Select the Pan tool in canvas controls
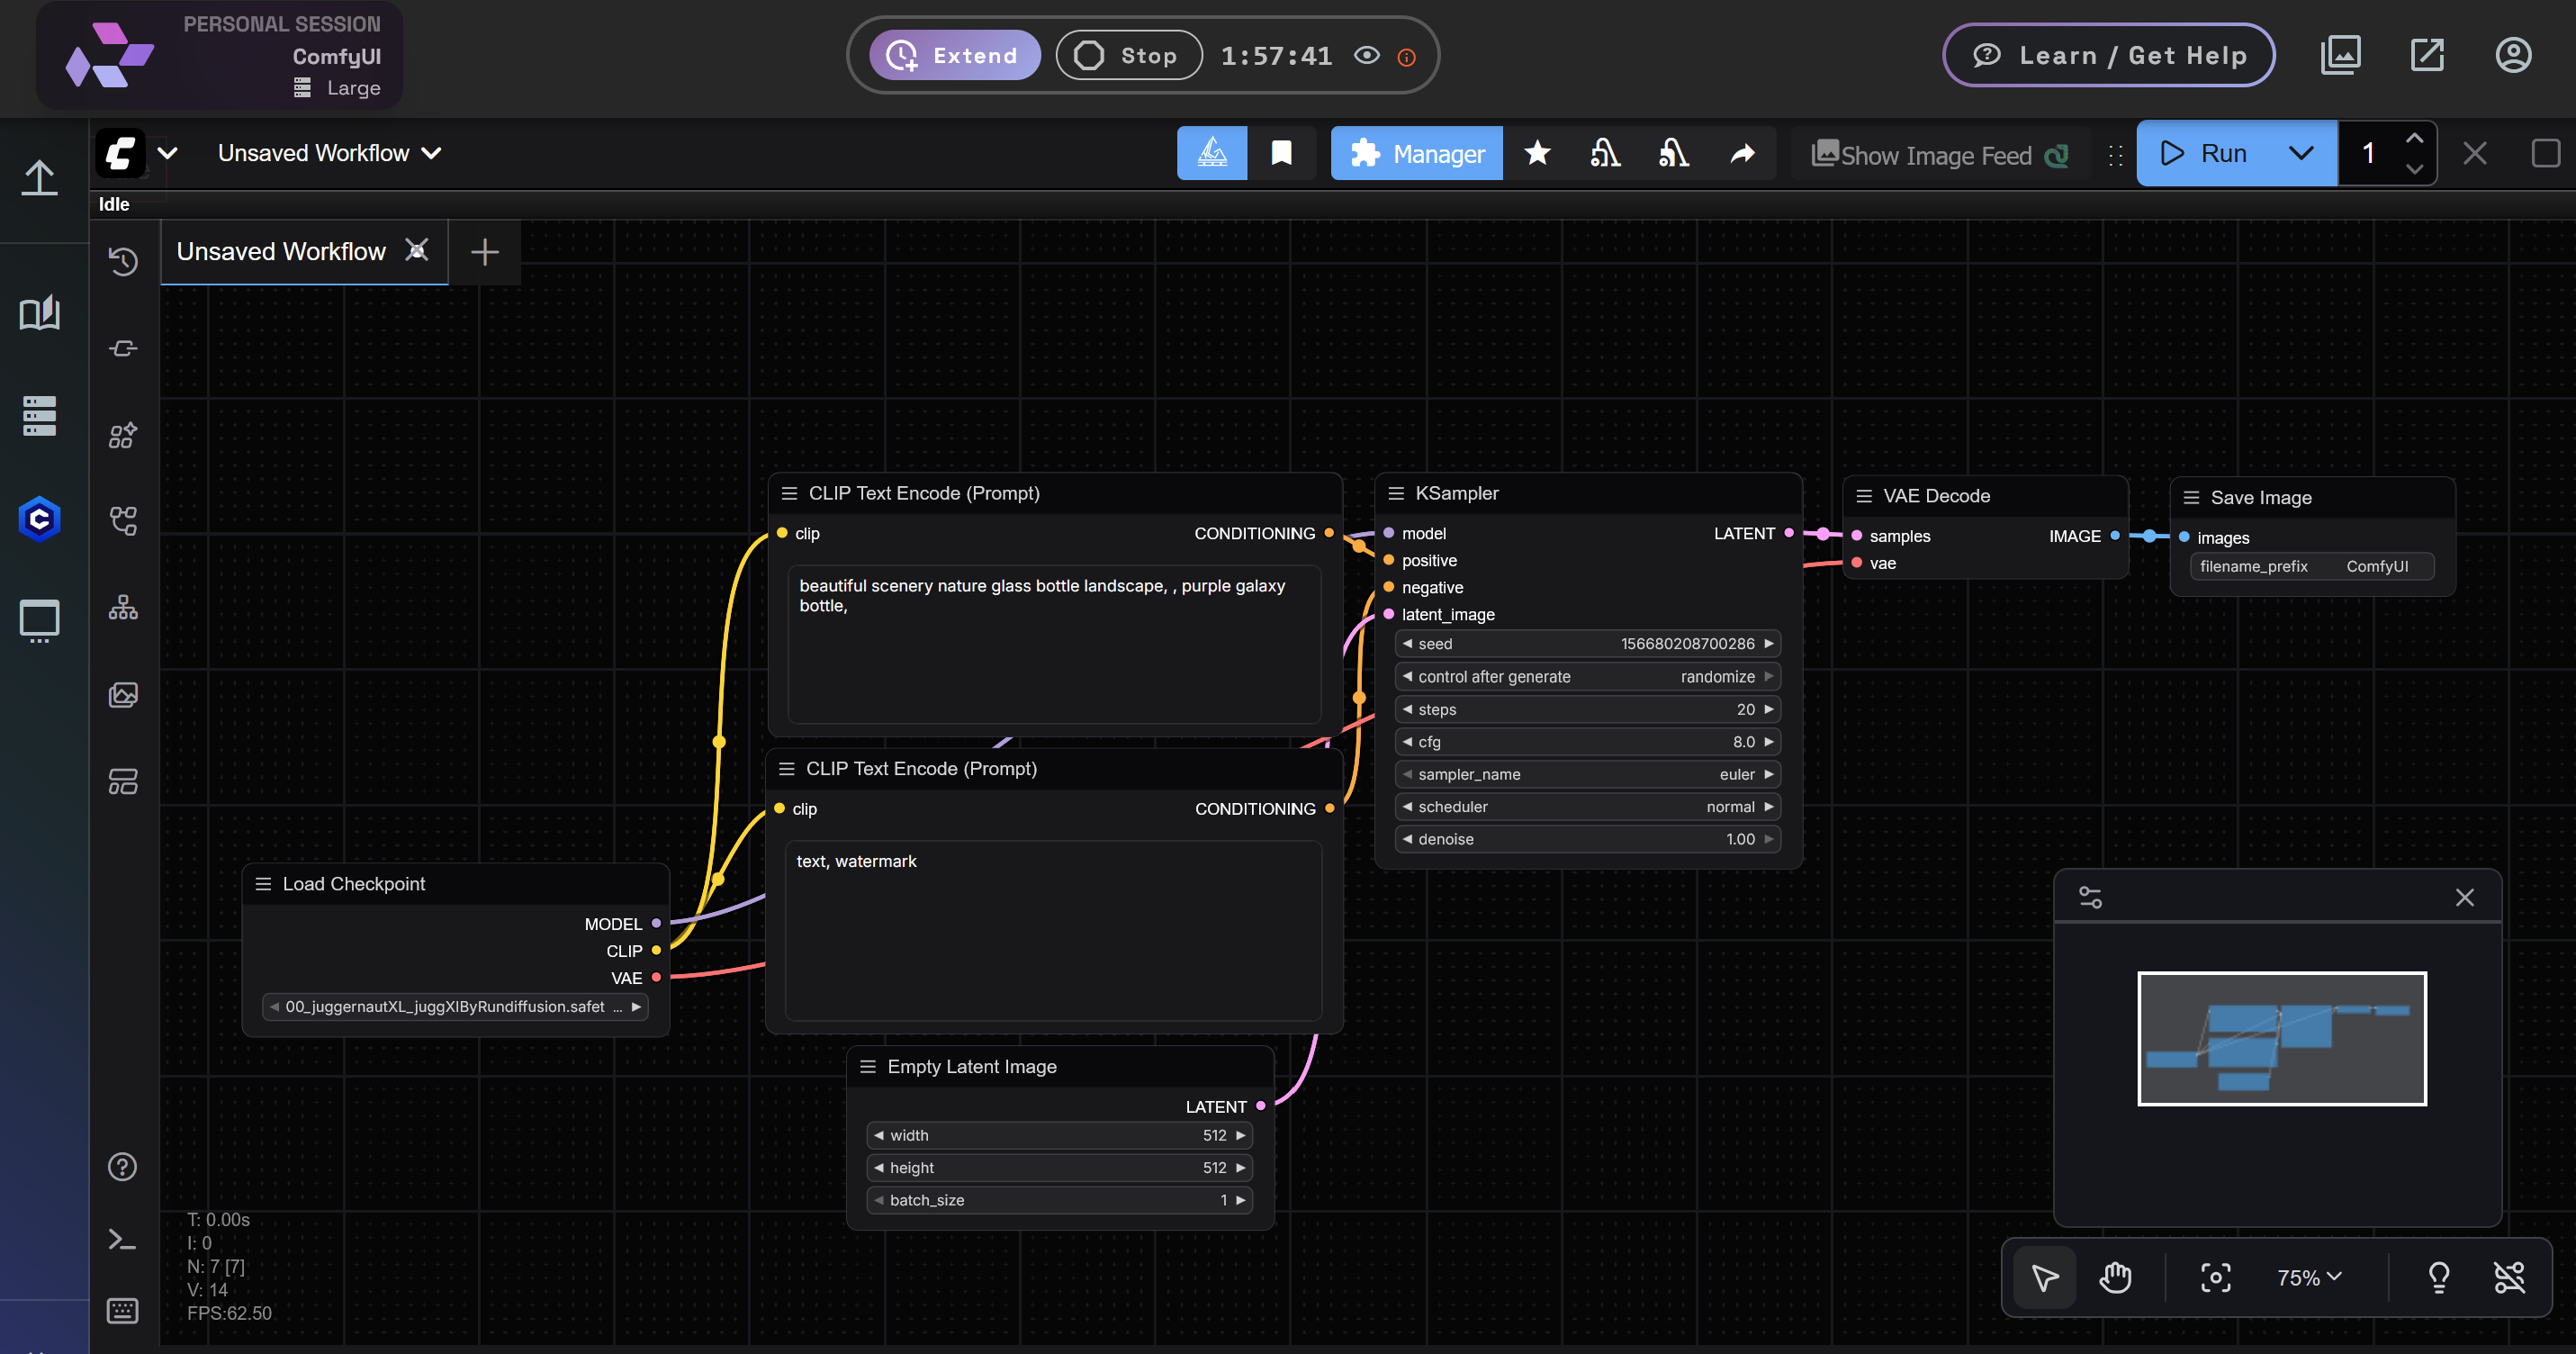 click(x=2117, y=1277)
